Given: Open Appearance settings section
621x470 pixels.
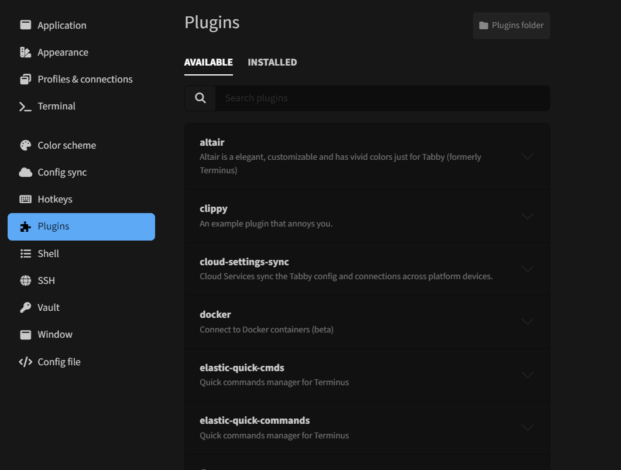Looking at the screenshot, I should coord(63,52).
